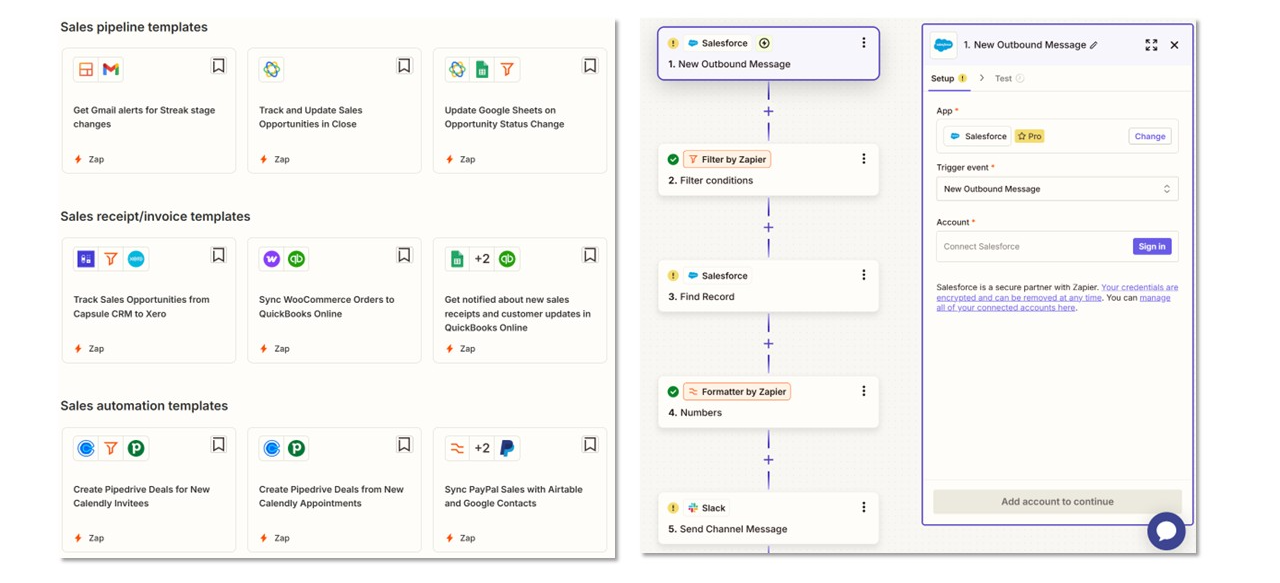Open the Trigger event dropdown
The height and width of the screenshot is (583, 1280).
pos(1057,189)
